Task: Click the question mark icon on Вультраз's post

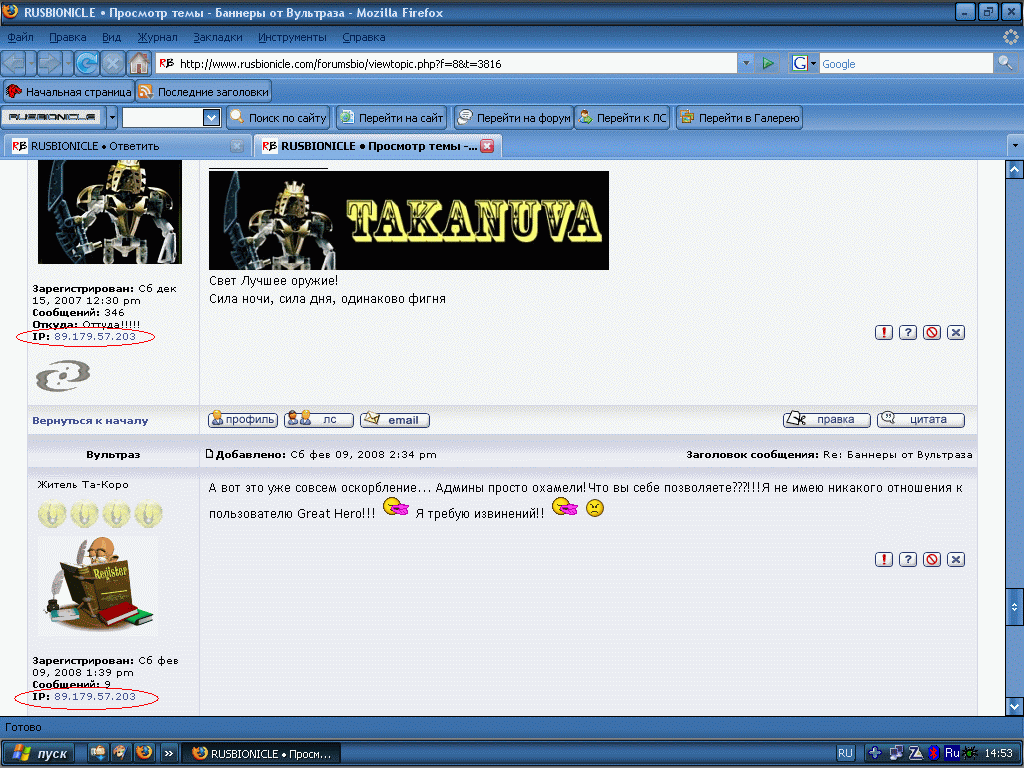Action: pos(908,560)
